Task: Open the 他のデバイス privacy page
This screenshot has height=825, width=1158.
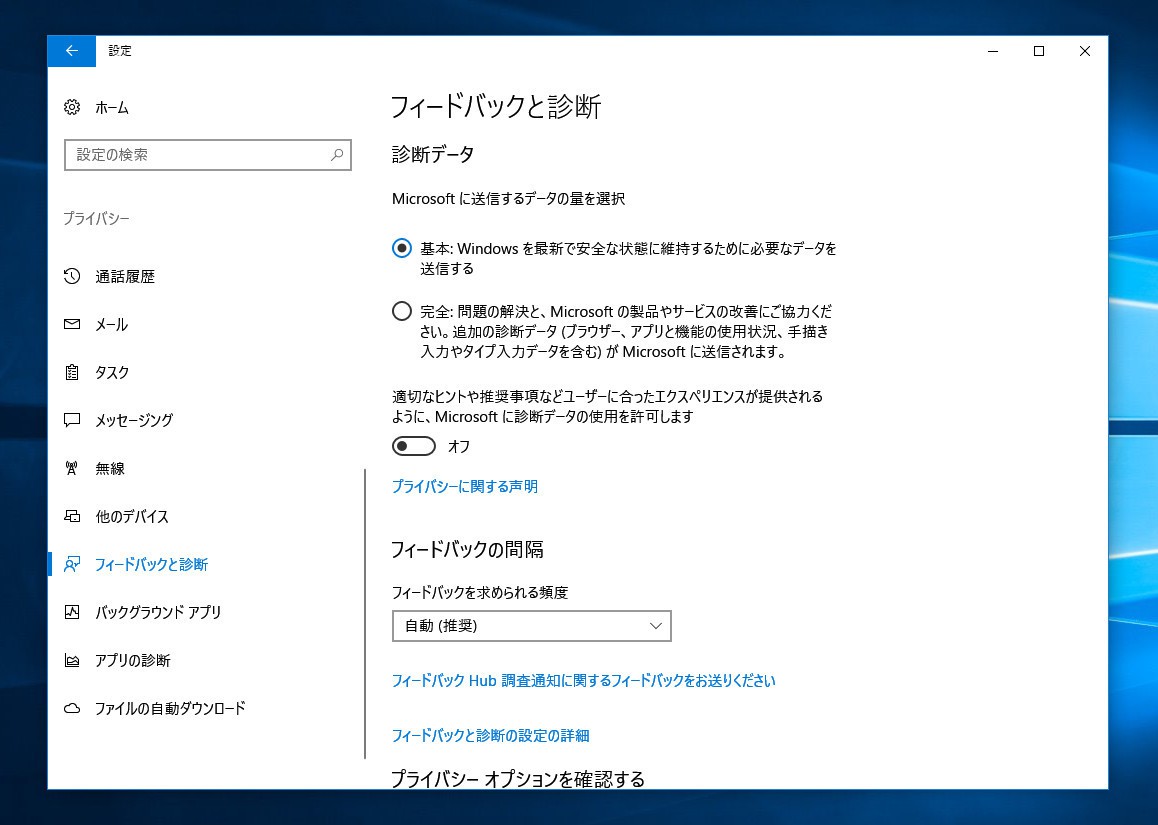Action: click(132, 516)
